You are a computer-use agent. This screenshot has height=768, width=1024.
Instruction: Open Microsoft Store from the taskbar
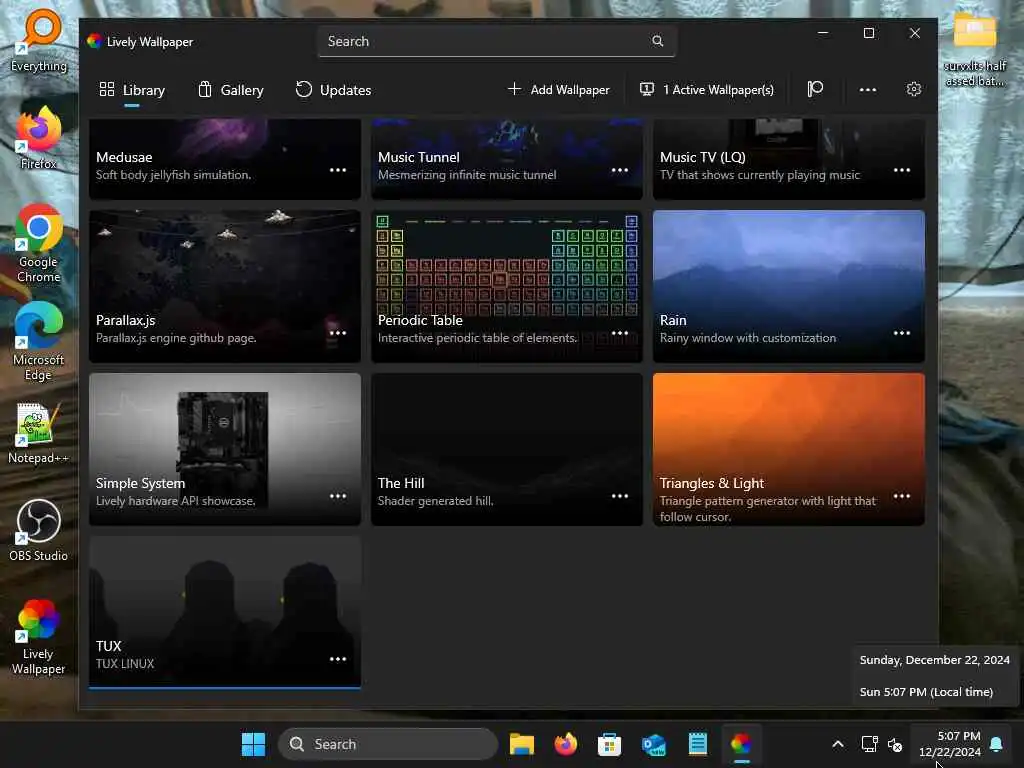click(x=609, y=744)
